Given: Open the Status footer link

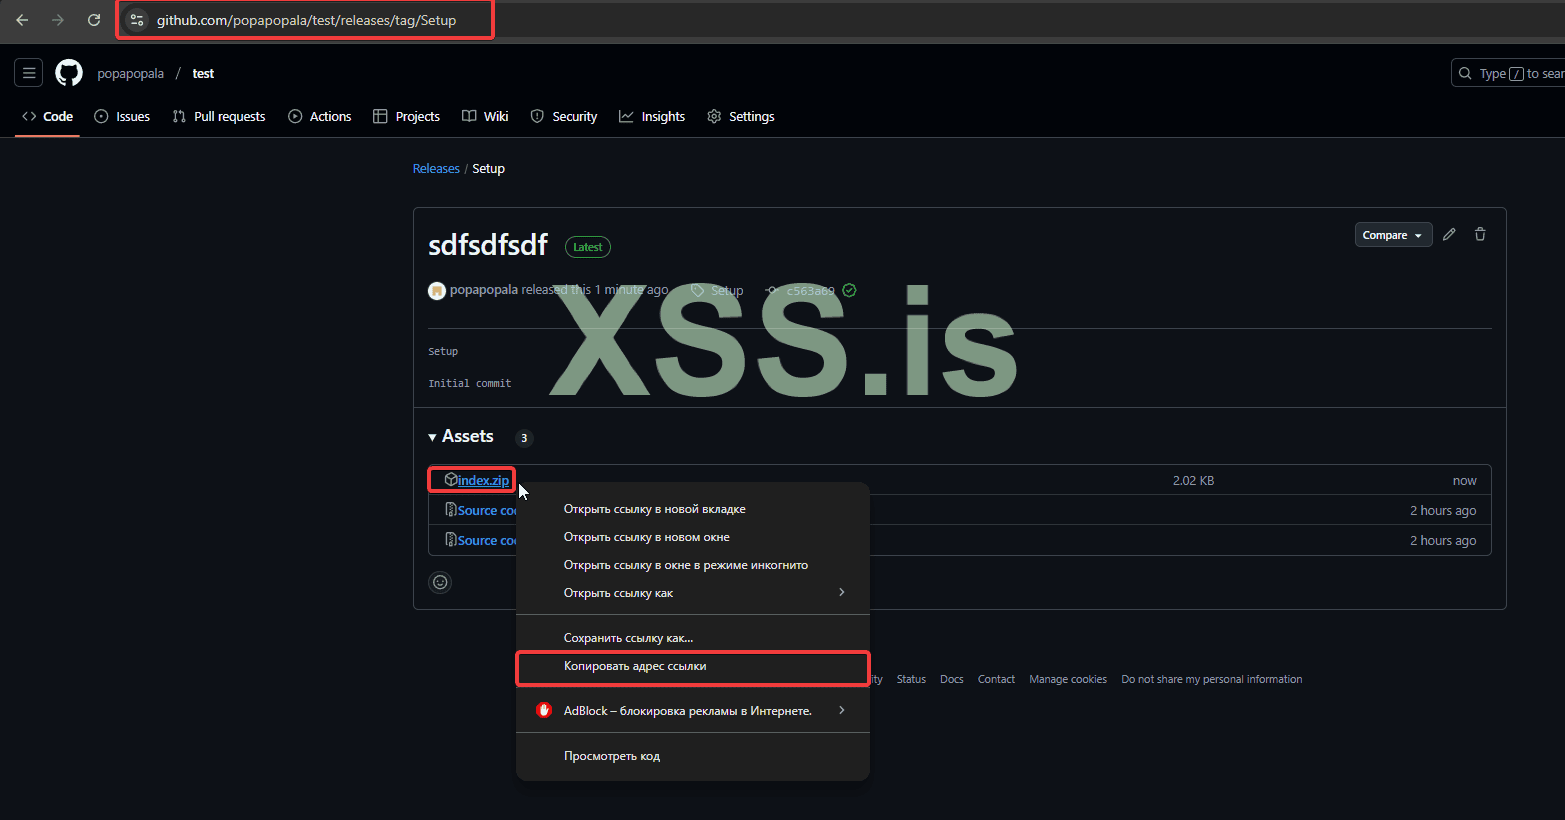Looking at the screenshot, I should coord(911,679).
